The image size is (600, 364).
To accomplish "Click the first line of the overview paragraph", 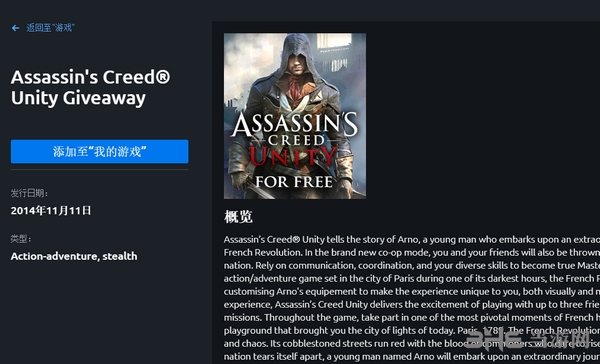I will (x=412, y=240).
